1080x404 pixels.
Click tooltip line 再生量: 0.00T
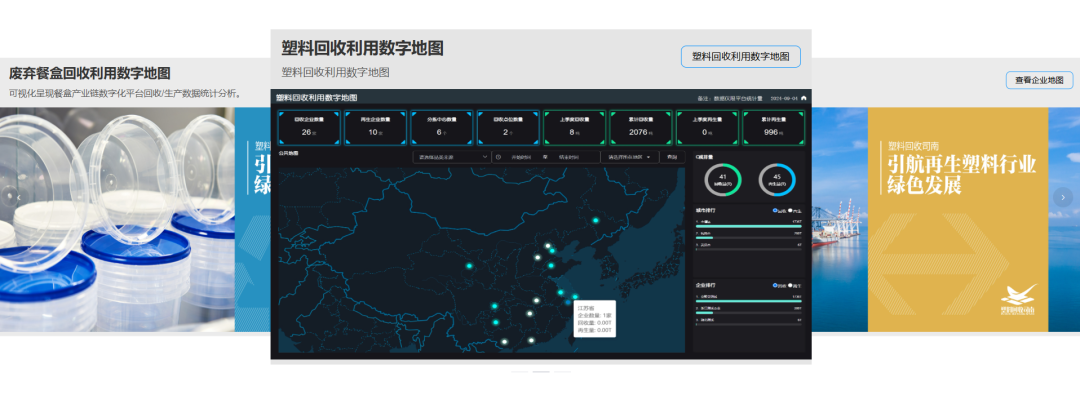594,330
